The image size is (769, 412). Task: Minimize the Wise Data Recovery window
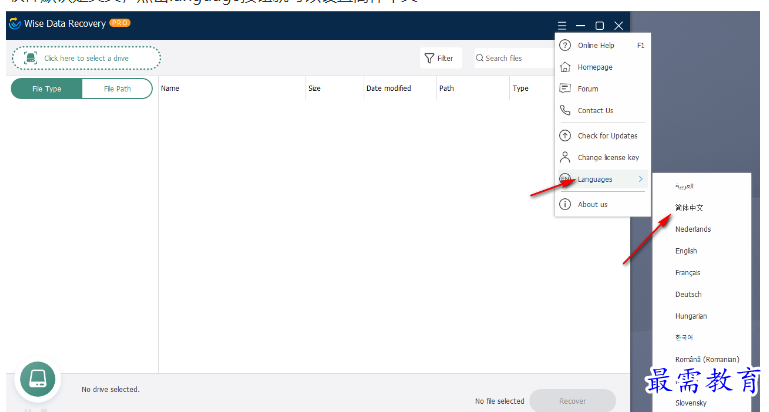581,26
